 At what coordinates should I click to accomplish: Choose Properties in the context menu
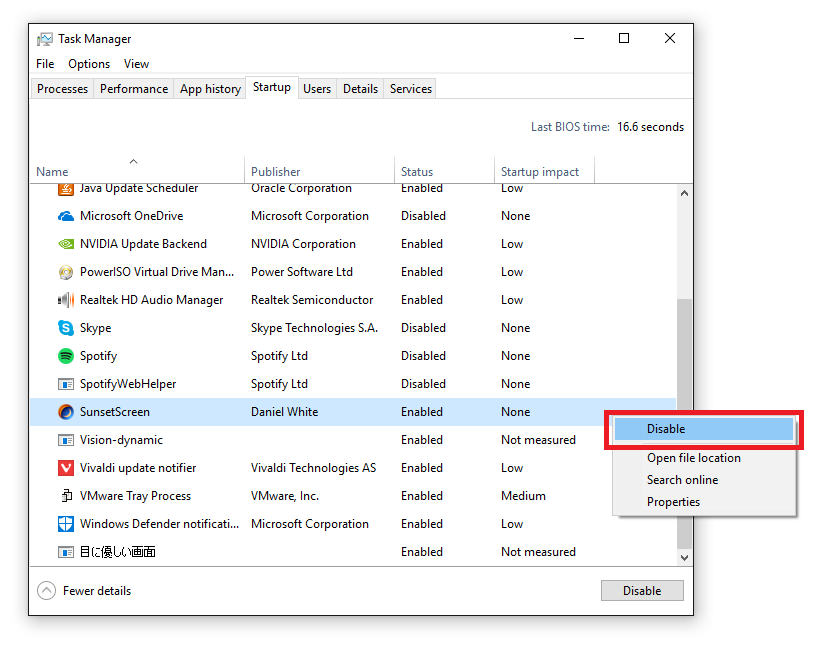pos(704,502)
